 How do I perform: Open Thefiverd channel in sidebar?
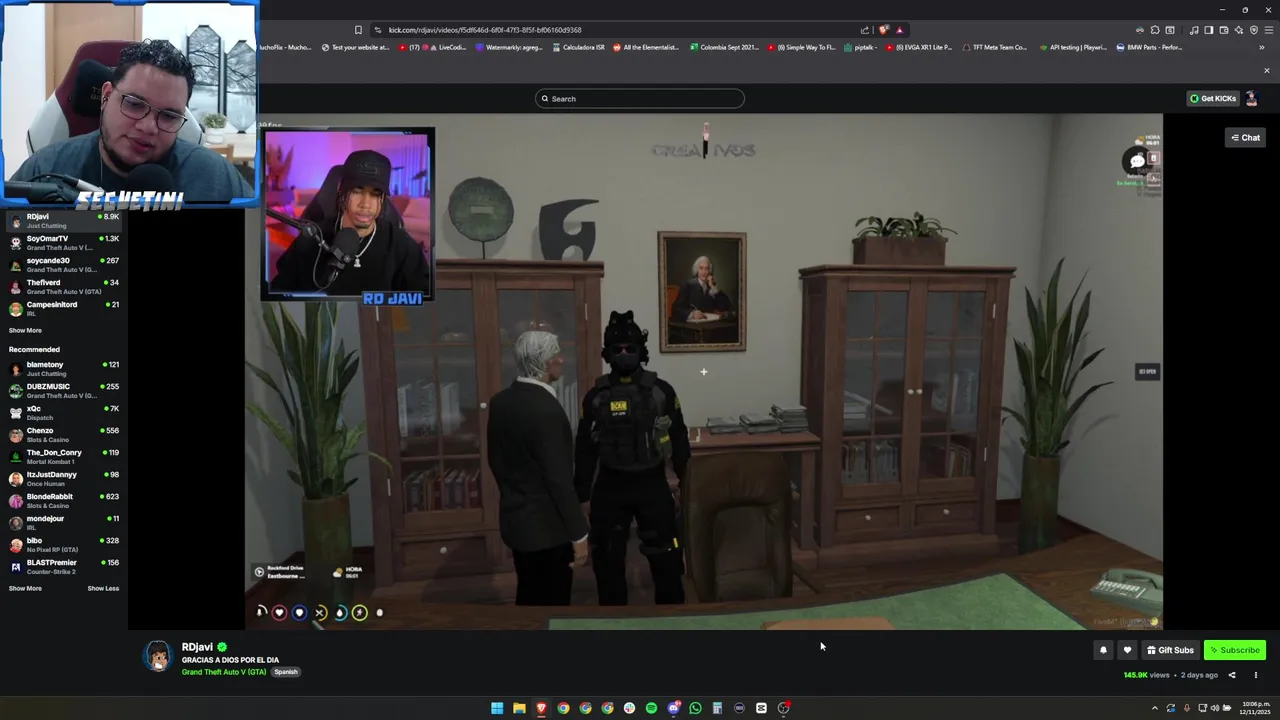pyautogui.click(x=64, y=287)
